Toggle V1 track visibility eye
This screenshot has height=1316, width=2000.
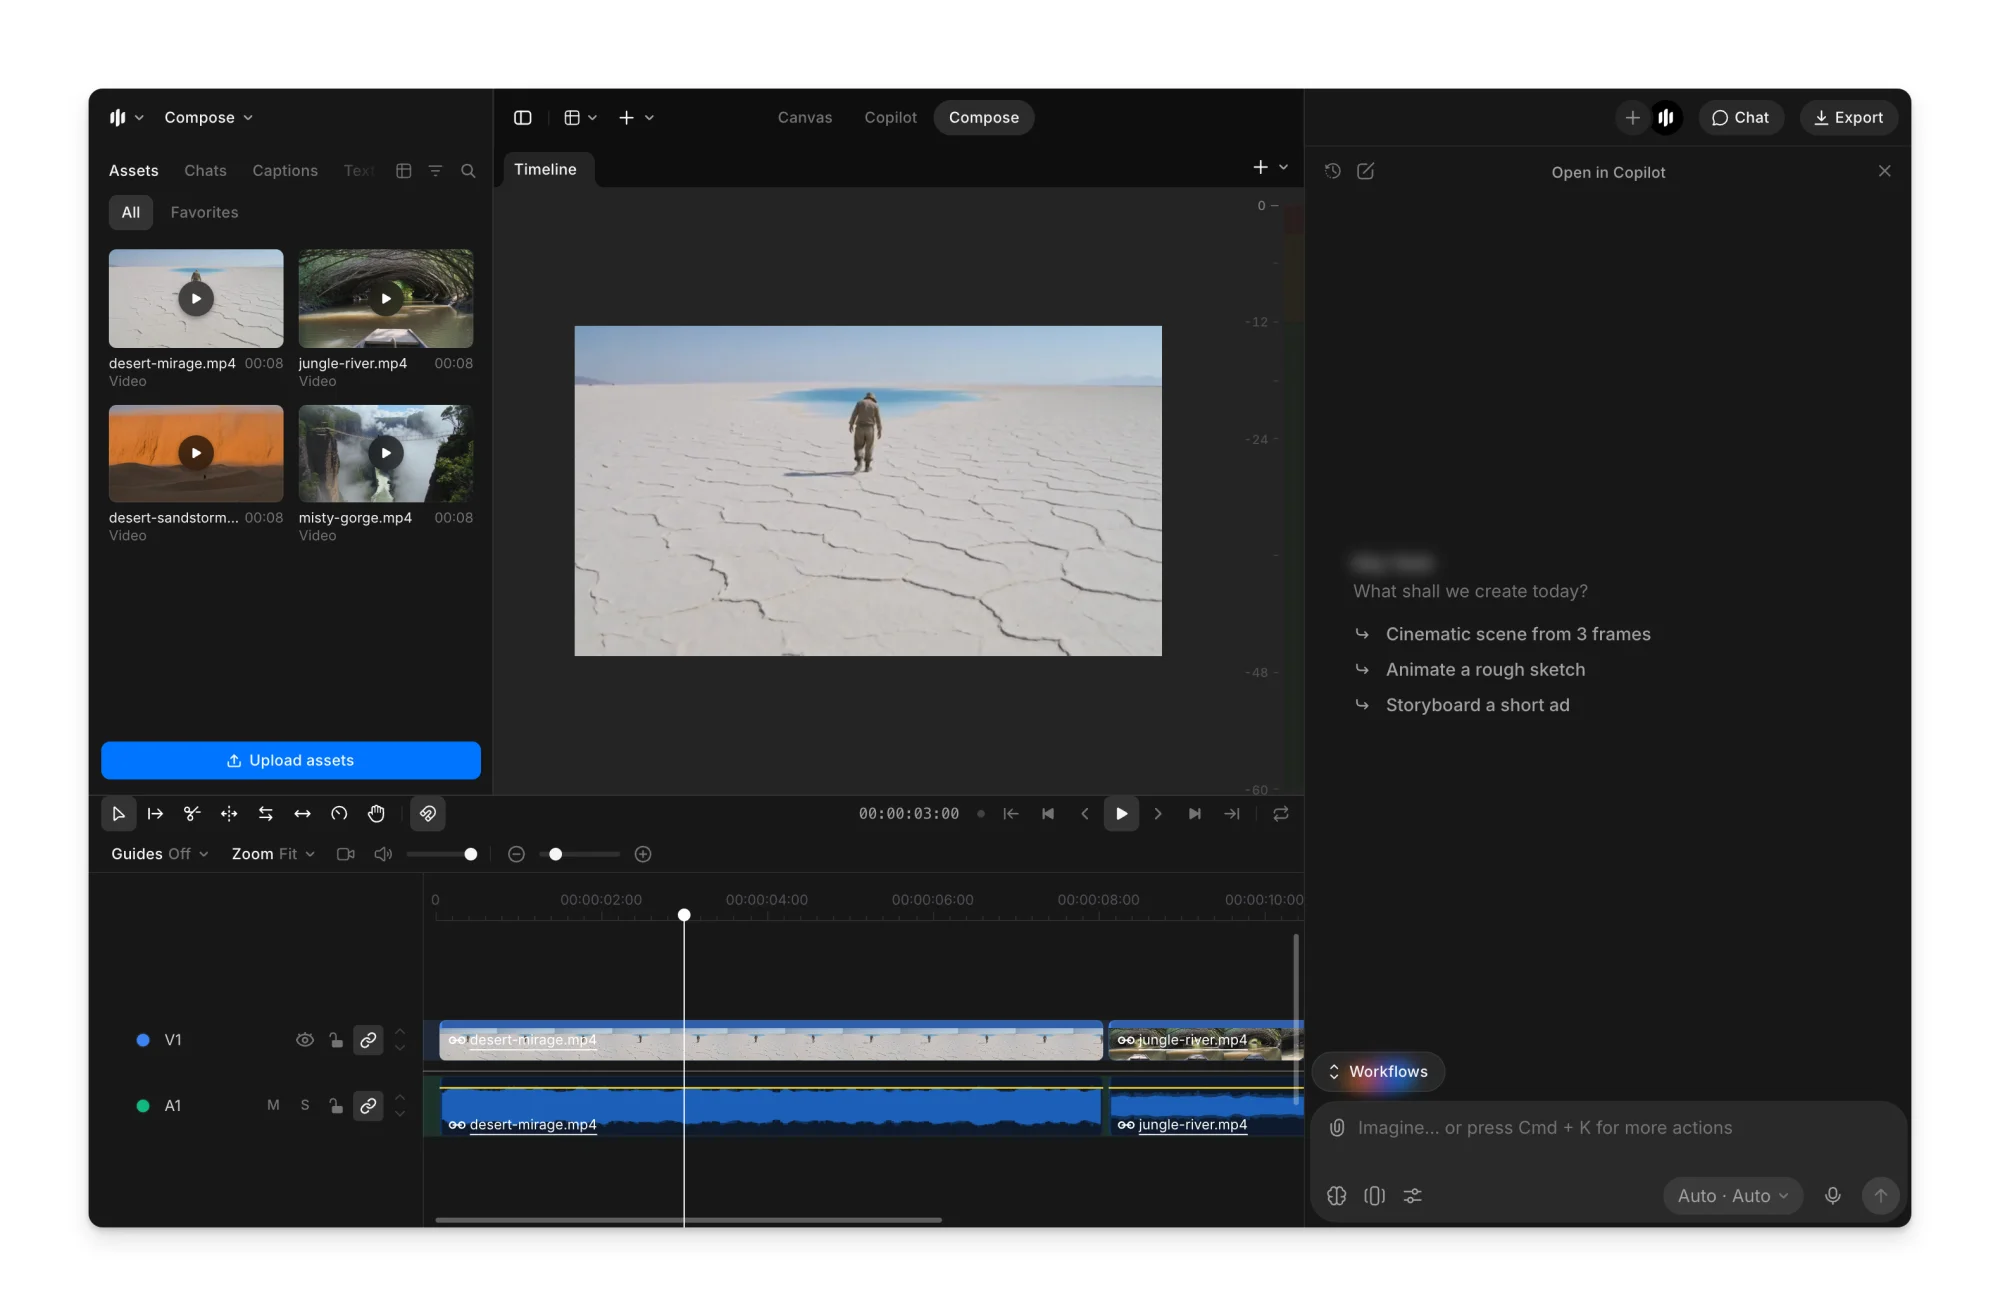(x=305, y=1040)
